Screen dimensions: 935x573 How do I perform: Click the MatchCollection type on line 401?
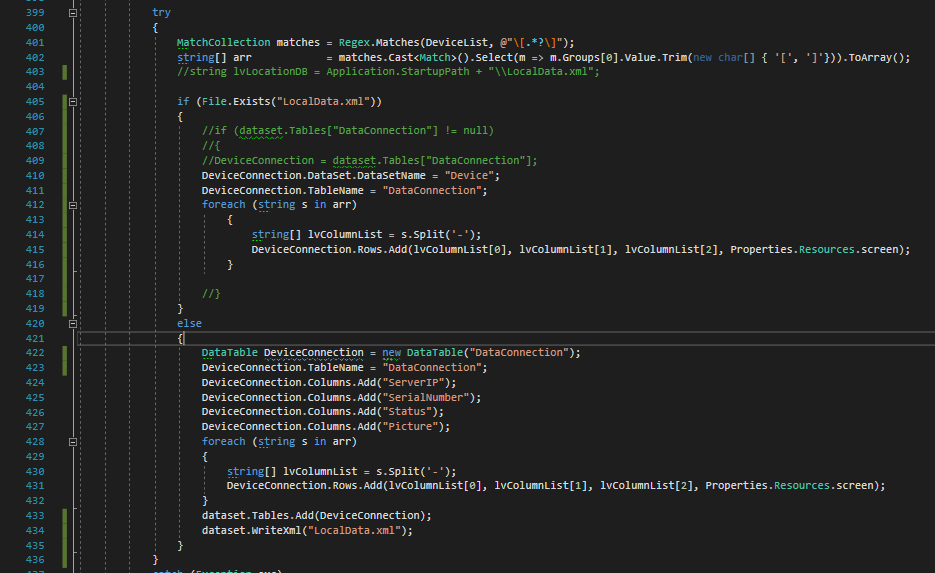pyautogui.click(x=223, y=42)
